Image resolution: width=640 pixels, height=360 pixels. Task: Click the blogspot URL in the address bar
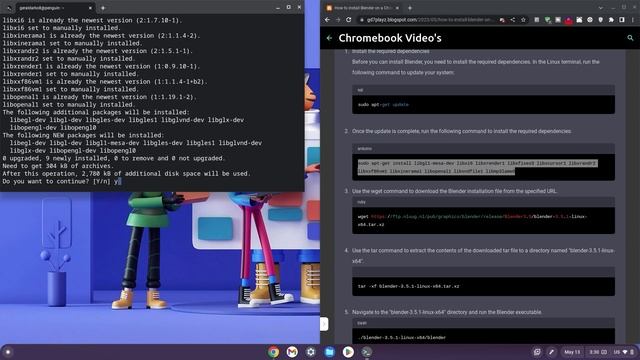(429, 20)
